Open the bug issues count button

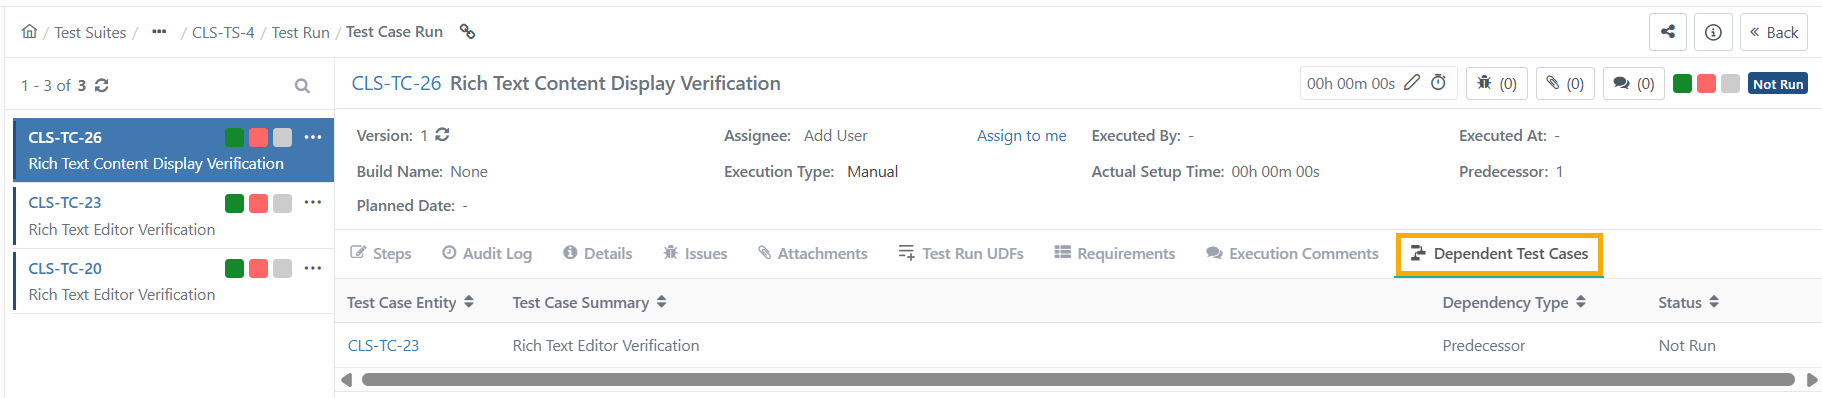[1497, 84]
